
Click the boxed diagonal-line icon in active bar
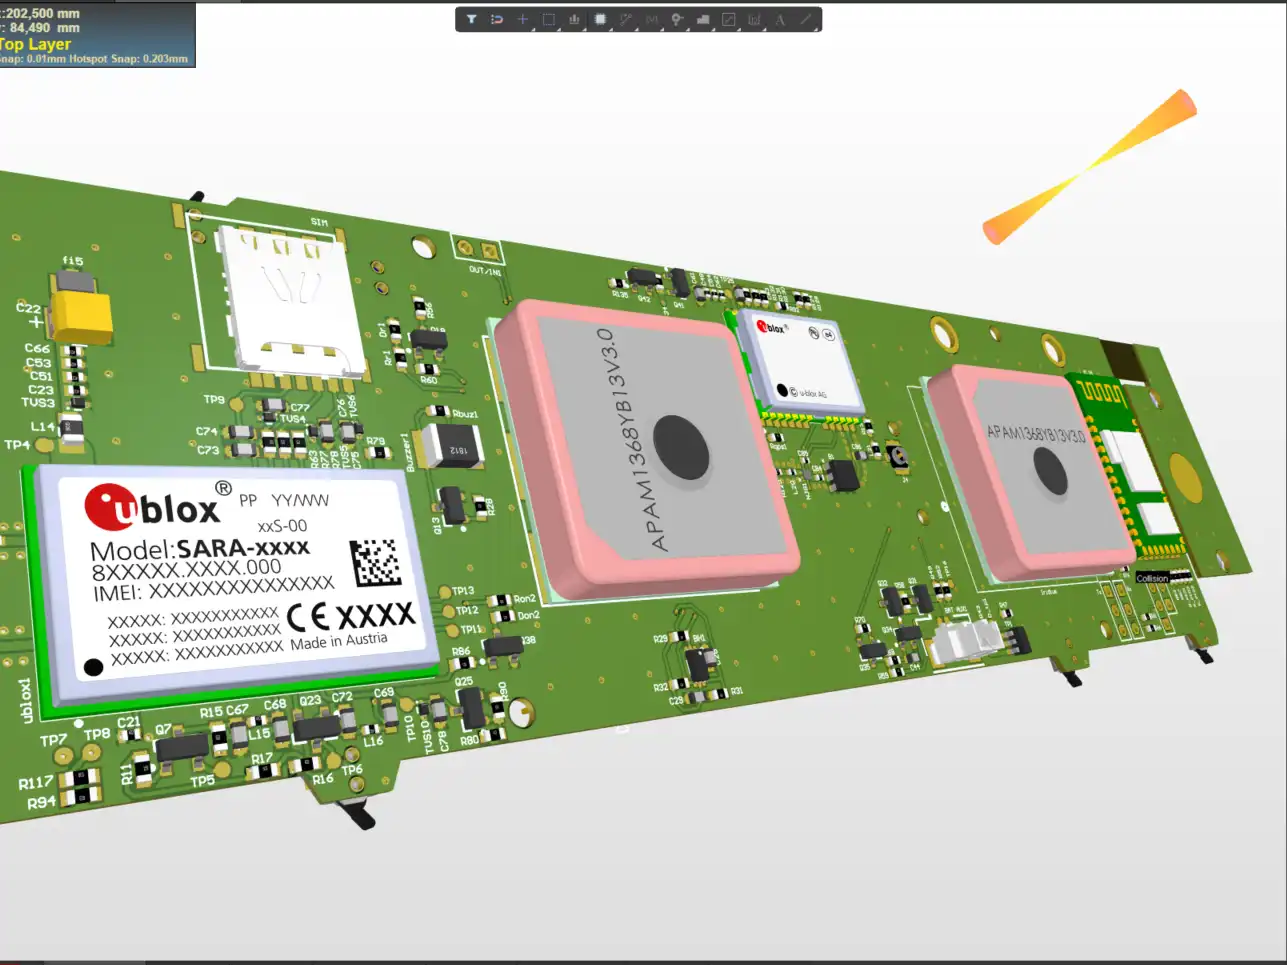729,19
